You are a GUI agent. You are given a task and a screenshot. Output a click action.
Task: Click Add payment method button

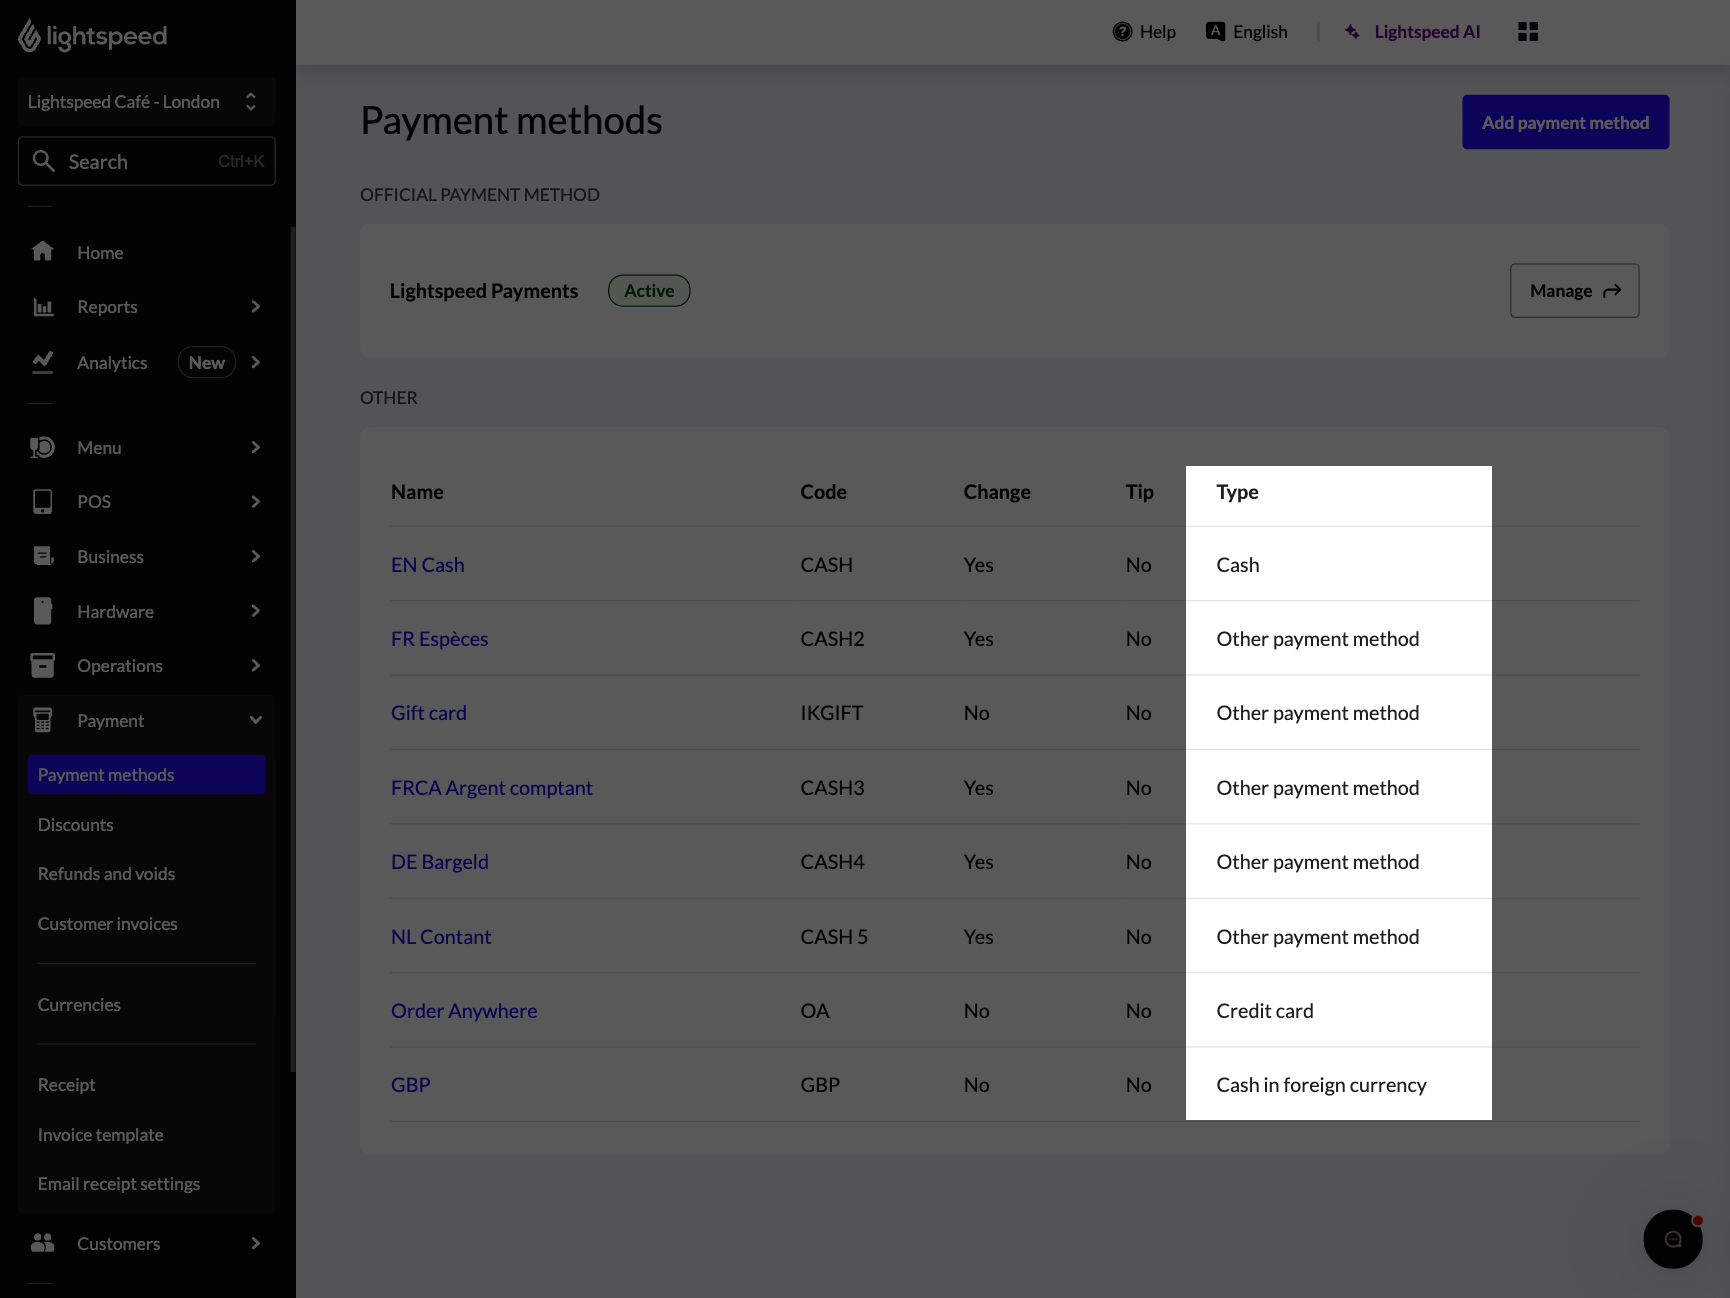click(x=1565, y=122)
